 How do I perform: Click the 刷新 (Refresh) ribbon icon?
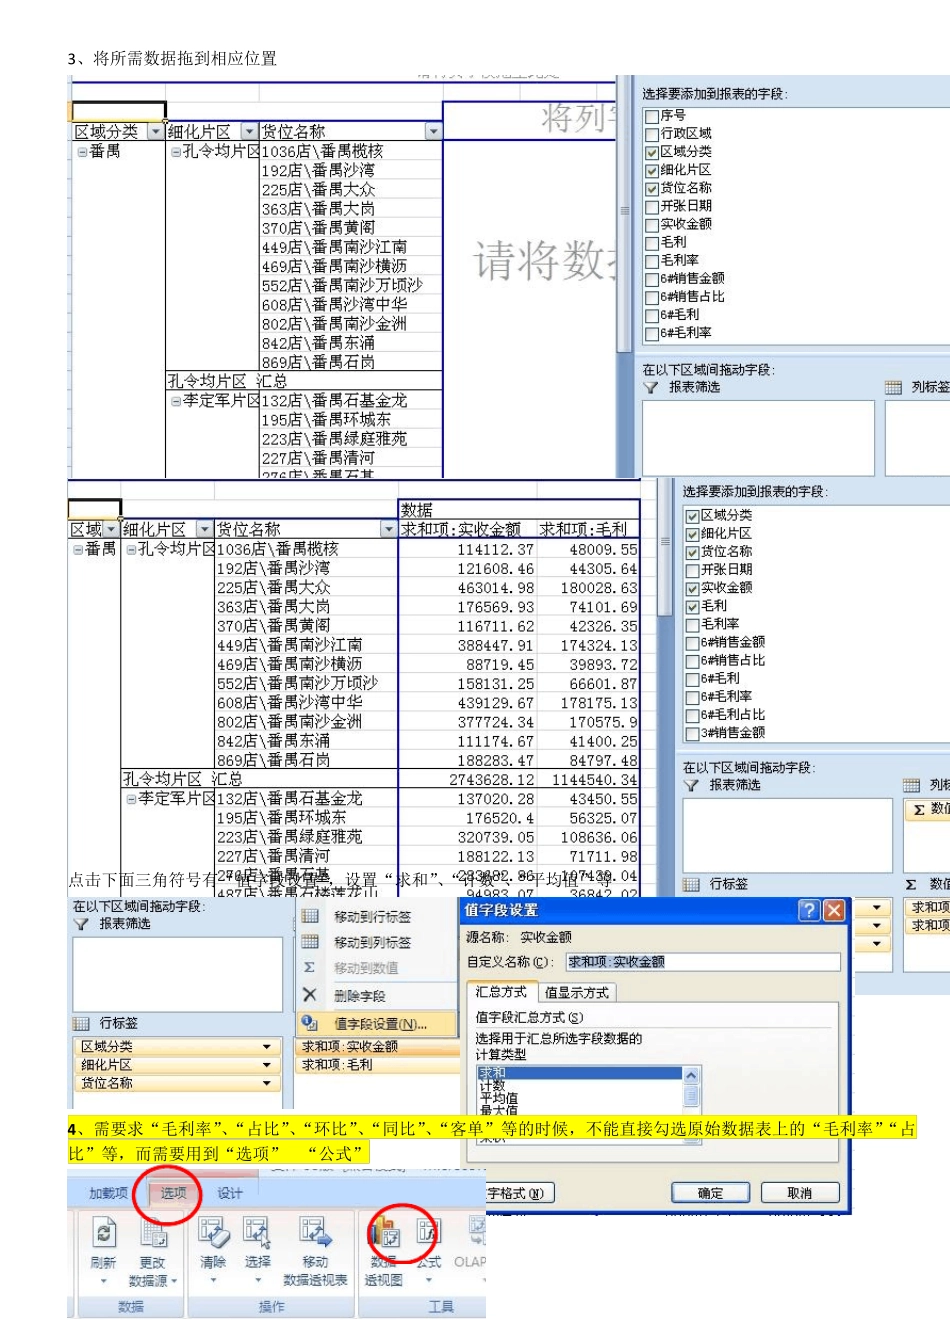tap(103, 1233)
